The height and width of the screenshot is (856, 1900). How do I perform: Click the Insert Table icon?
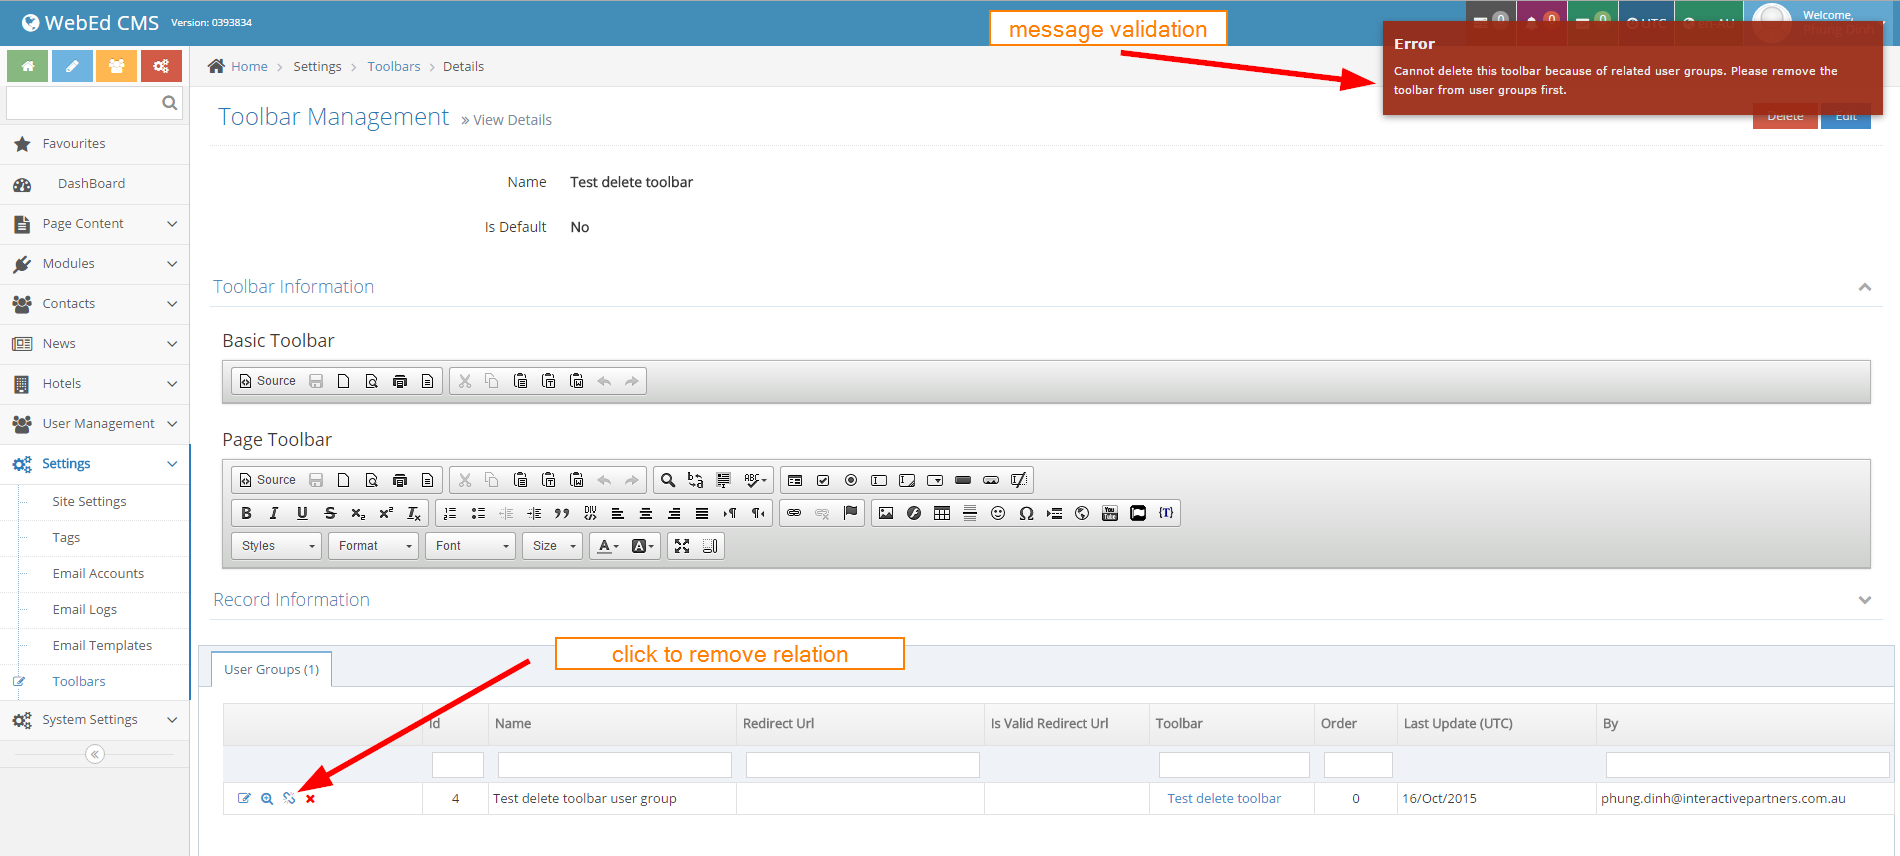942,513
